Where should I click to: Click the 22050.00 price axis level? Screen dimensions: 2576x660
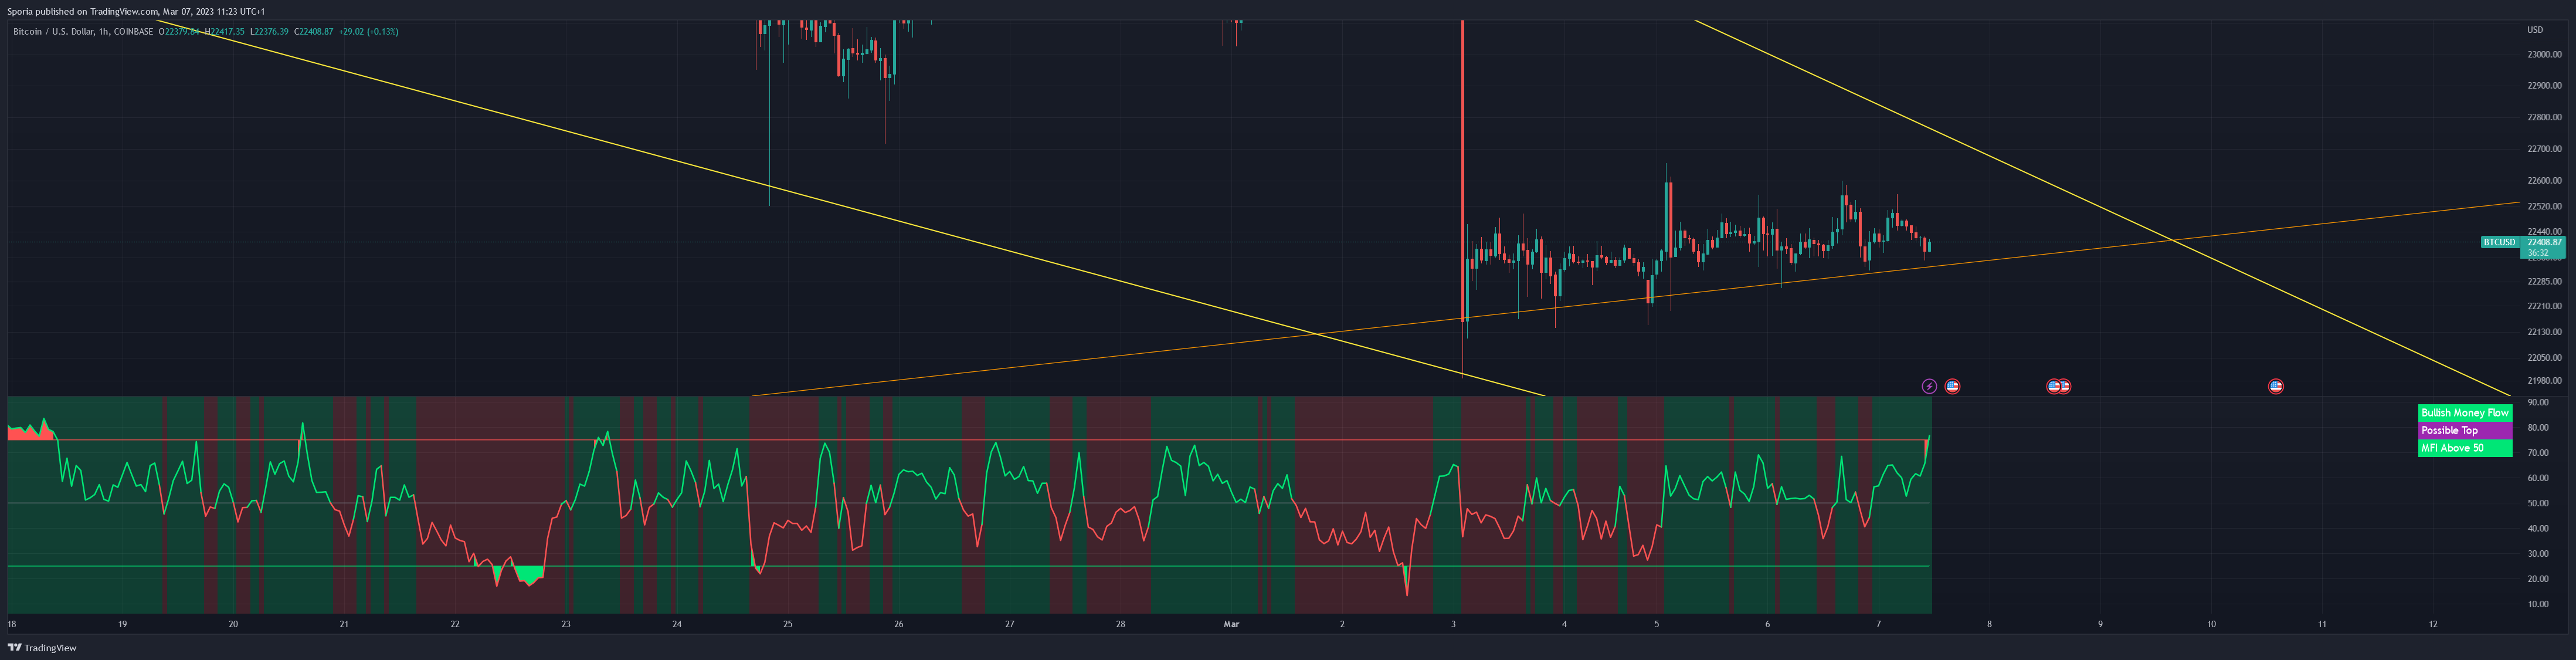point(2544,358)
